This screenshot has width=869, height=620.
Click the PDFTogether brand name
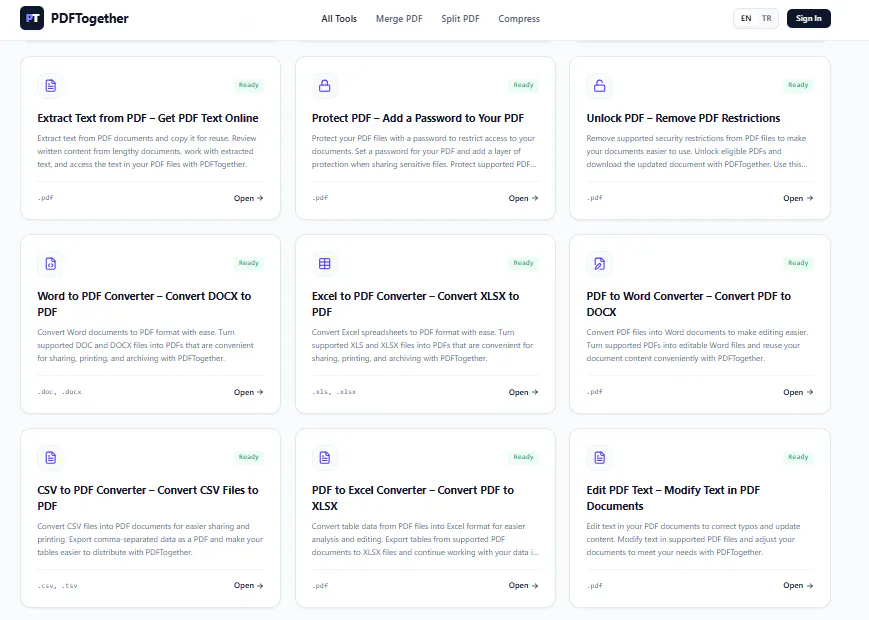click(90, 19)
